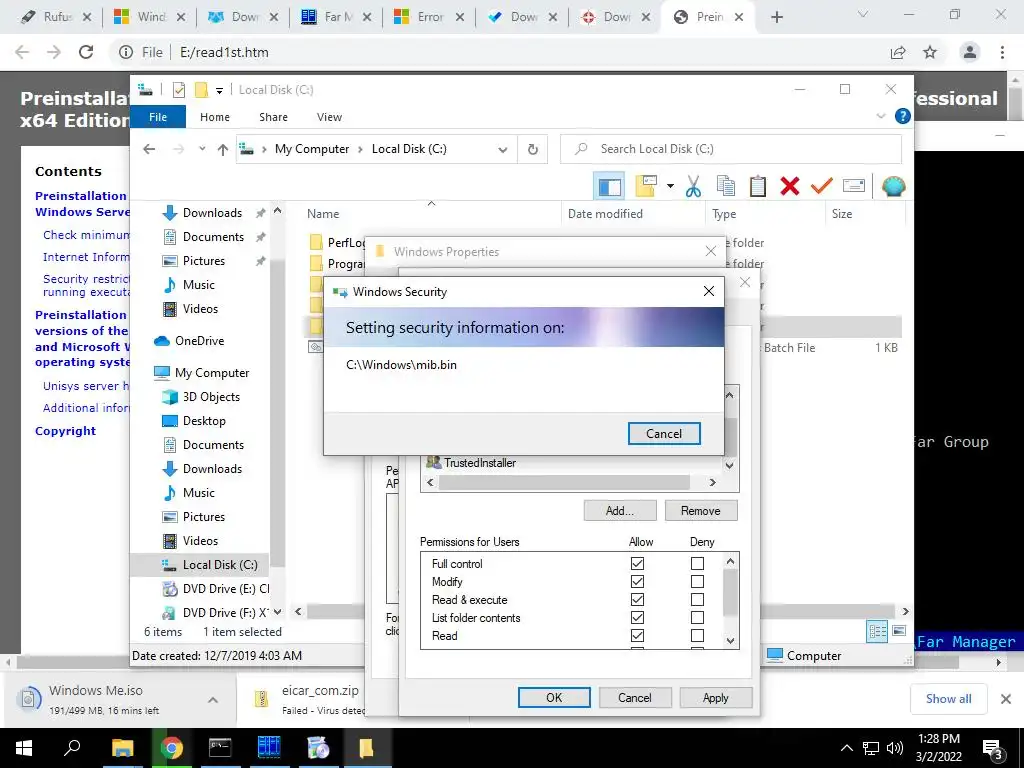Open the View ribbon tab
The height and width of the screenshot is (768, 1024).
click(329, 117)
